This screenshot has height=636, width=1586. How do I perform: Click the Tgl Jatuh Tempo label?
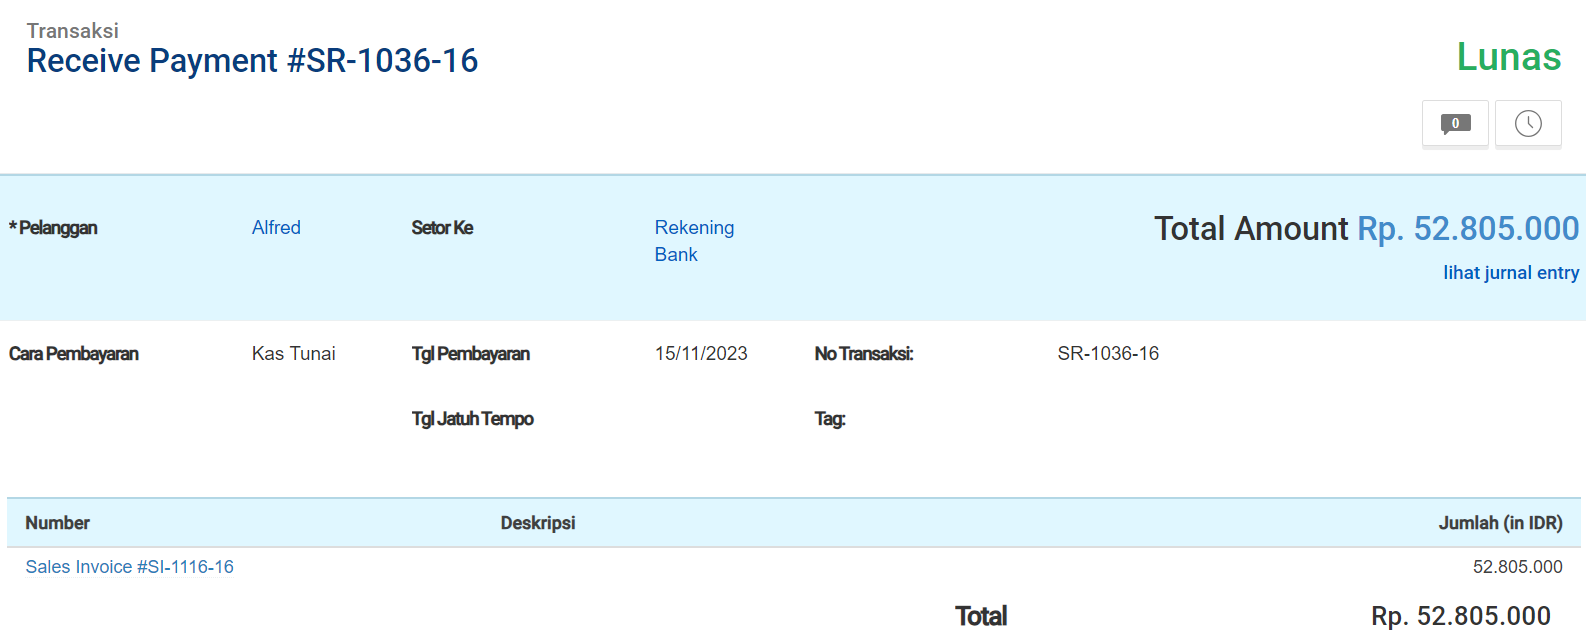point(472,419)
